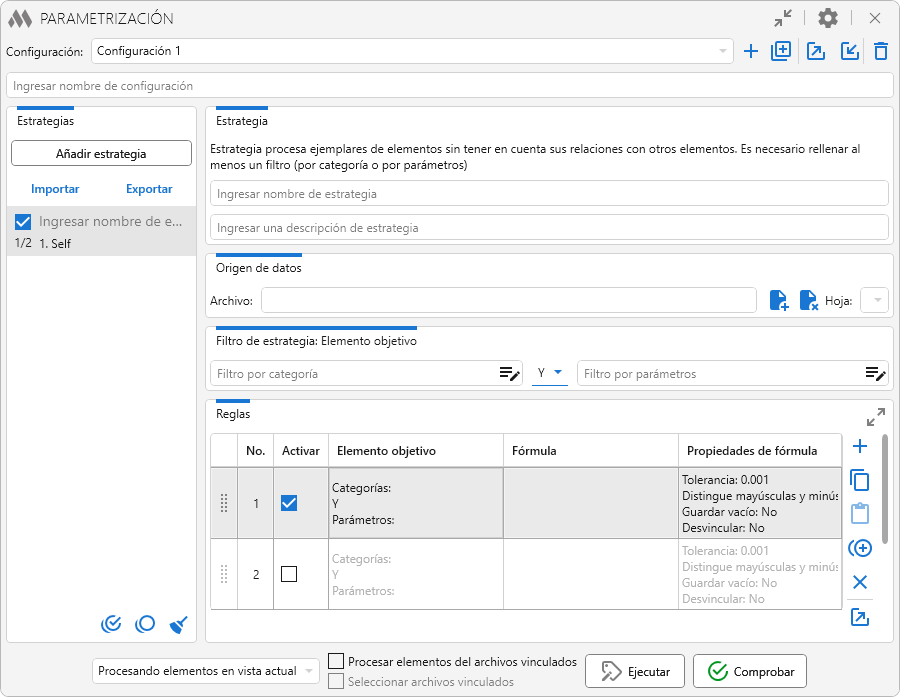Remove data source file icon

click(x=808, y=300)
